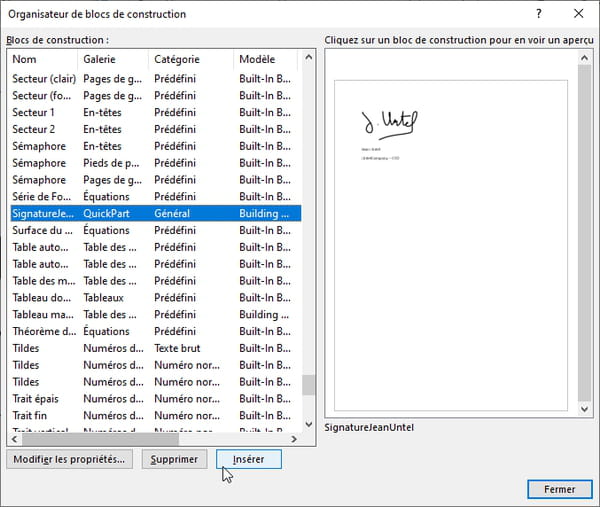The width and height of the screenshot is (600, 507).
Task: Select the Théorème d... row
Action: 156,331
